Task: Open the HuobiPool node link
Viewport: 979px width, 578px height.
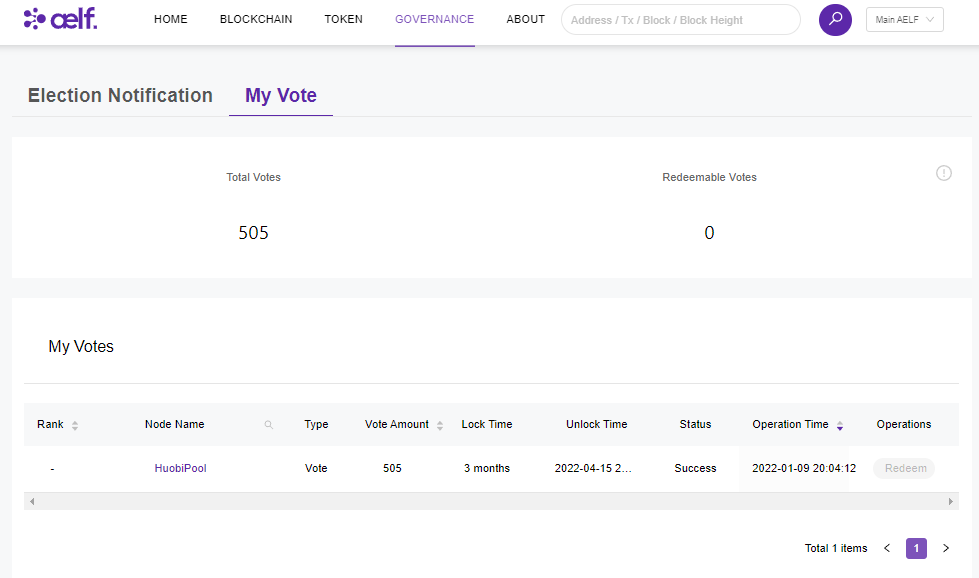Action: tap(180, 468)
